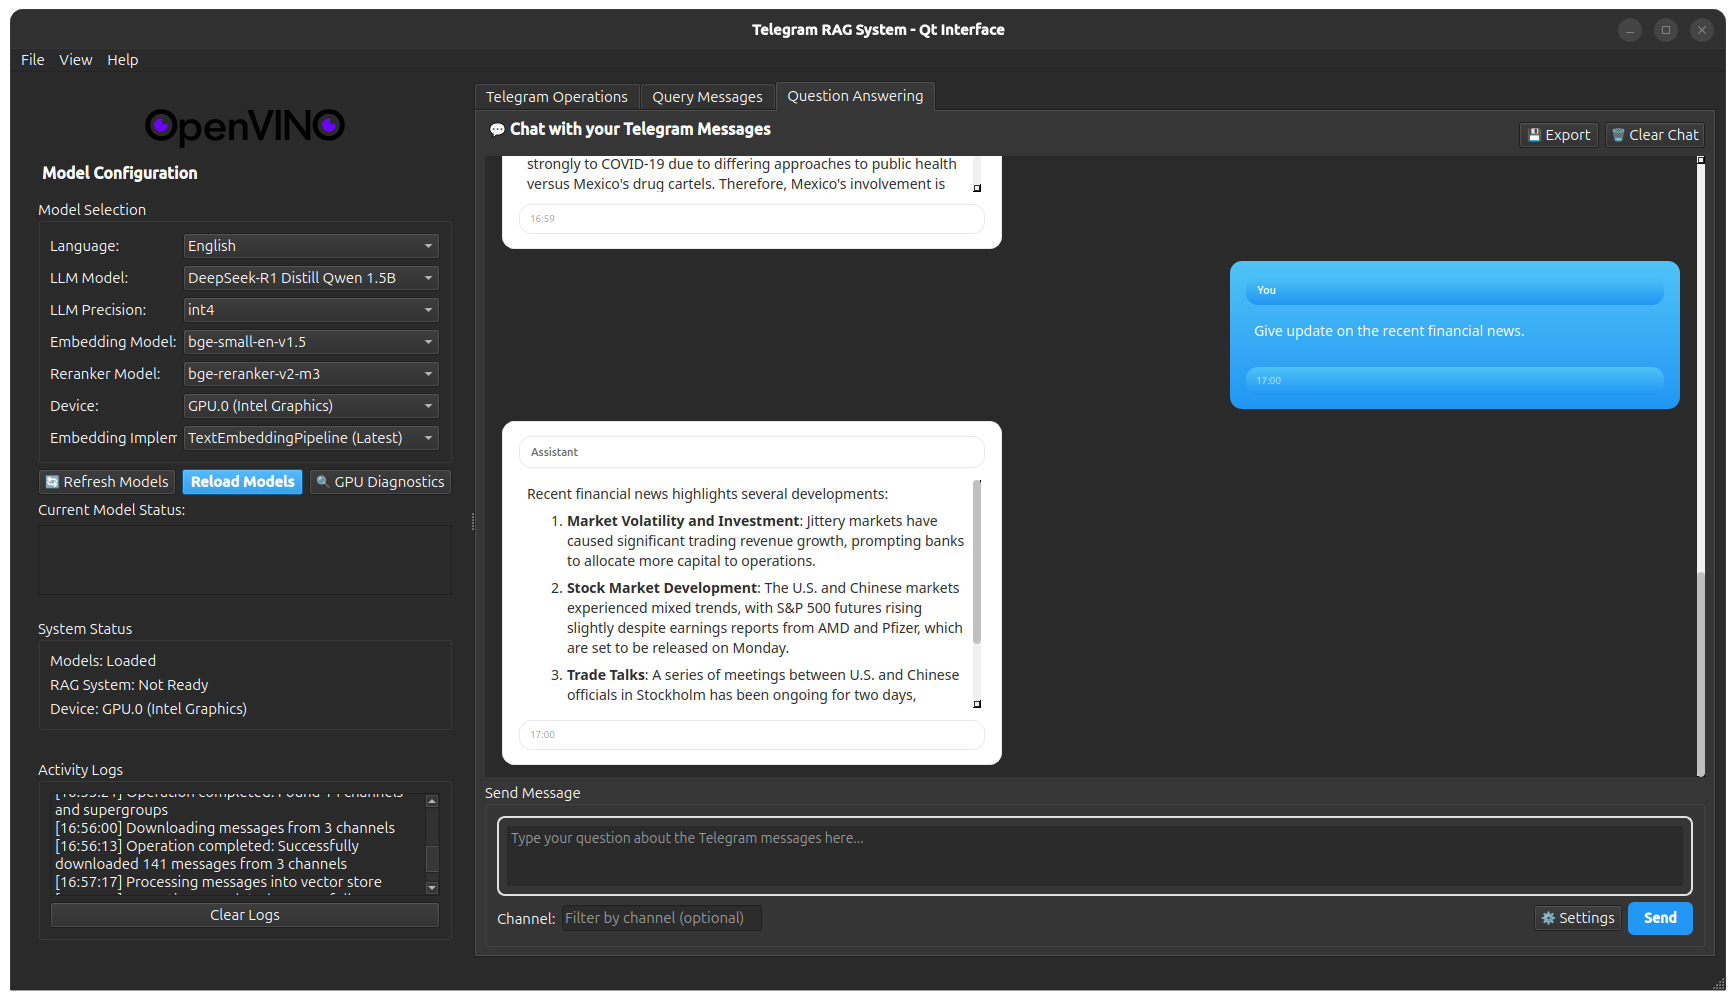Refresh Models list
Image resolution: width=1736 pixels, height=1001 pixels.
point(107,482)
